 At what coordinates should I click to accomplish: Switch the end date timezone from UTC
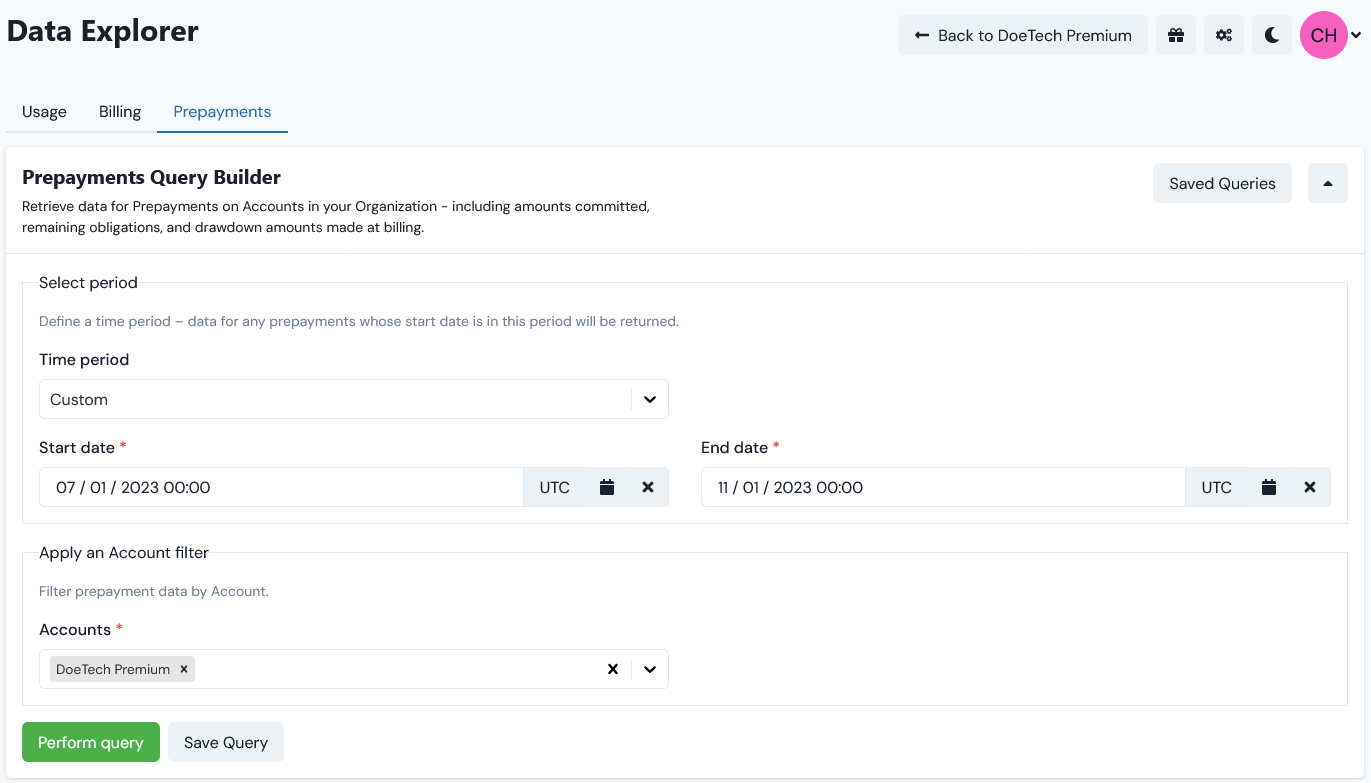[1216, 487]
